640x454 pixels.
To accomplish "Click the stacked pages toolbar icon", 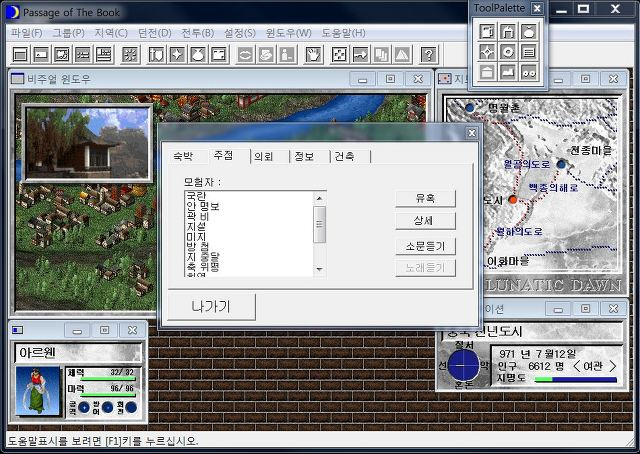I will click(381, 54).
